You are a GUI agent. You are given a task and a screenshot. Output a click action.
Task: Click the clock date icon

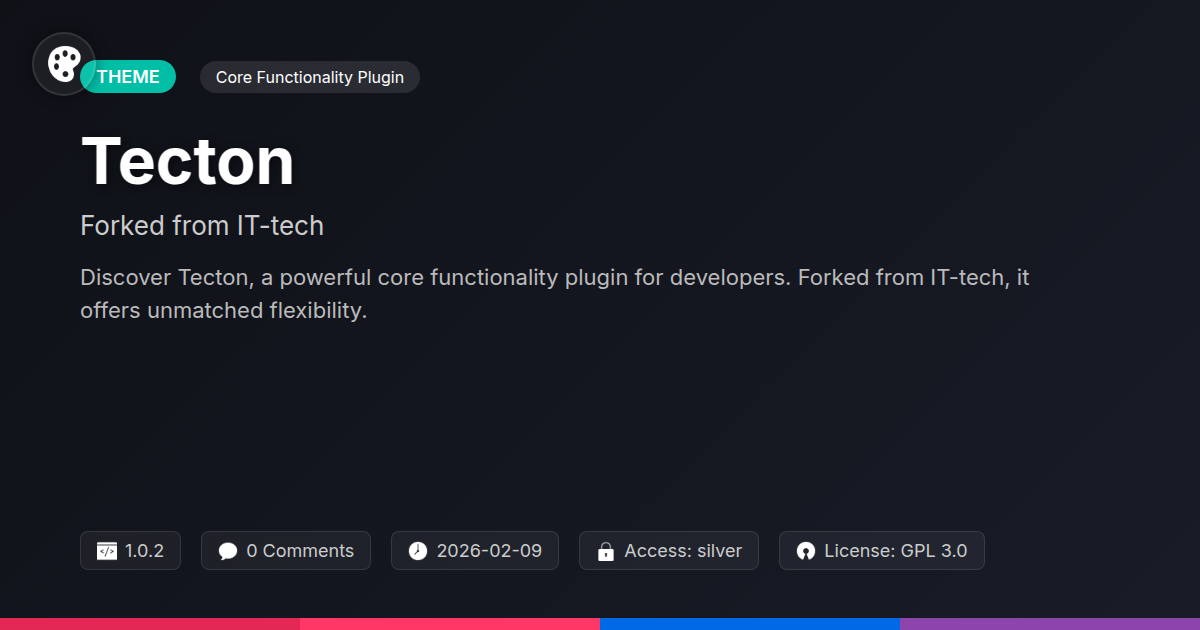(x=418, y=551)
